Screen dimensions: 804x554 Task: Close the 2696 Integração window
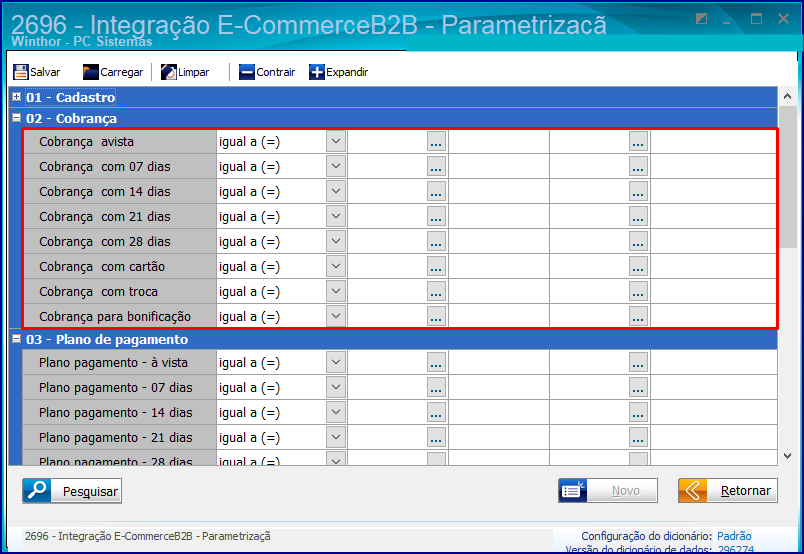pos(783,19)
